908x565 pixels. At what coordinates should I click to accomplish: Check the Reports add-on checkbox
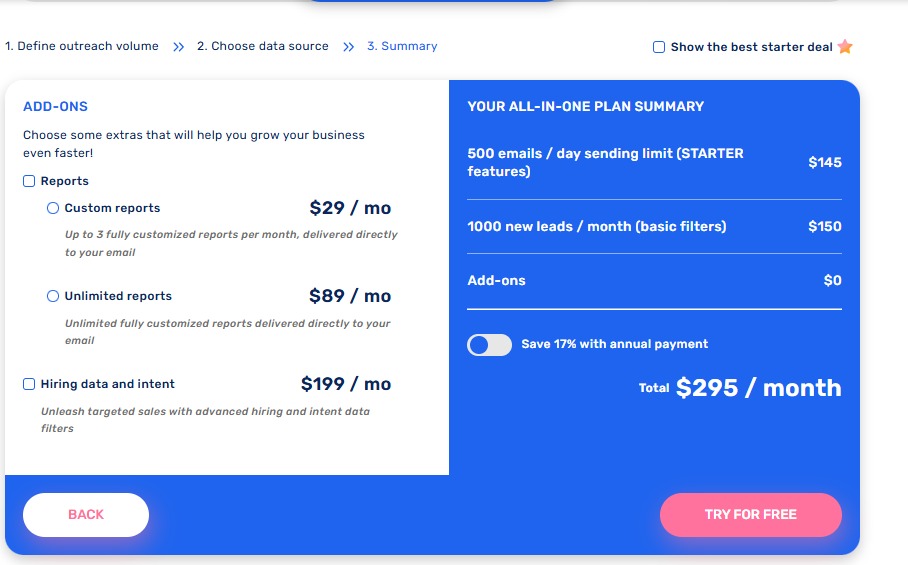[x=29, y=181]
